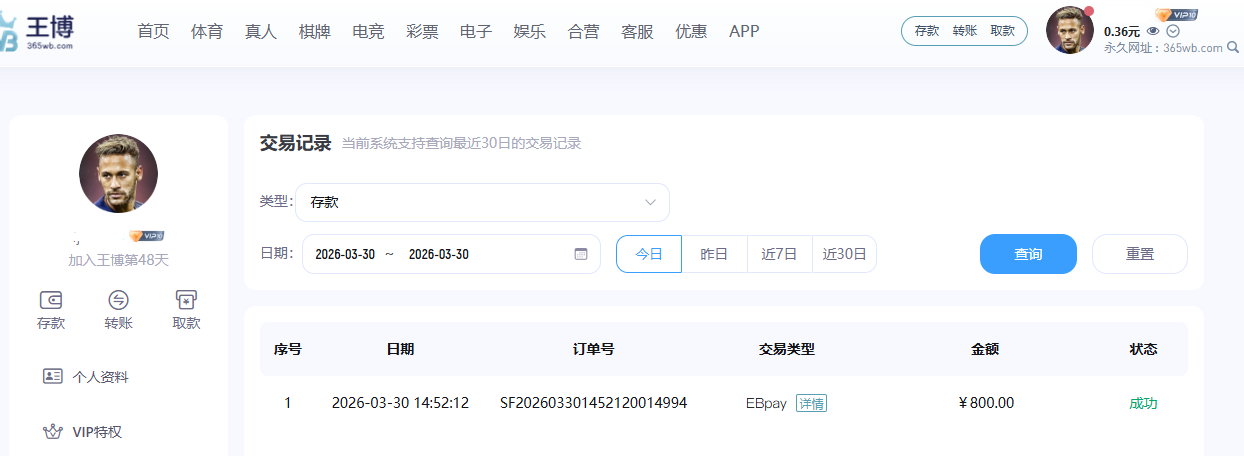Expand the circled arrow next to balance
1244x456 pixels.
click(x=1173, y=31)
